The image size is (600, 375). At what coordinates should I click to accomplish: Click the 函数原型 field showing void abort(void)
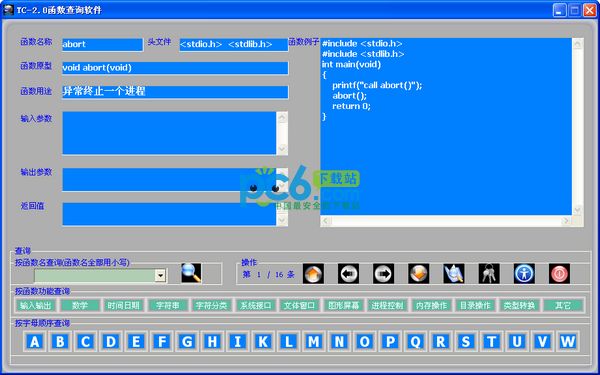[175, 68]
